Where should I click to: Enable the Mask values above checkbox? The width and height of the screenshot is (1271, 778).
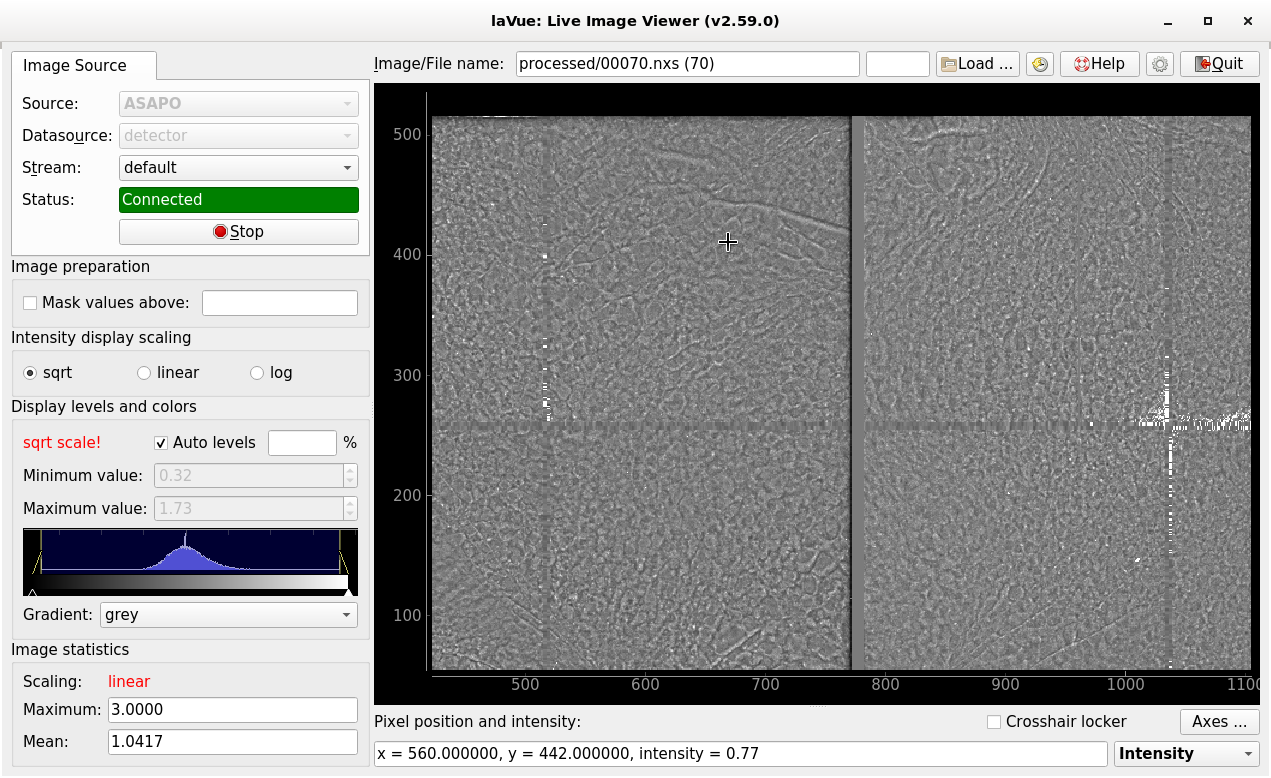pos(30,303)
